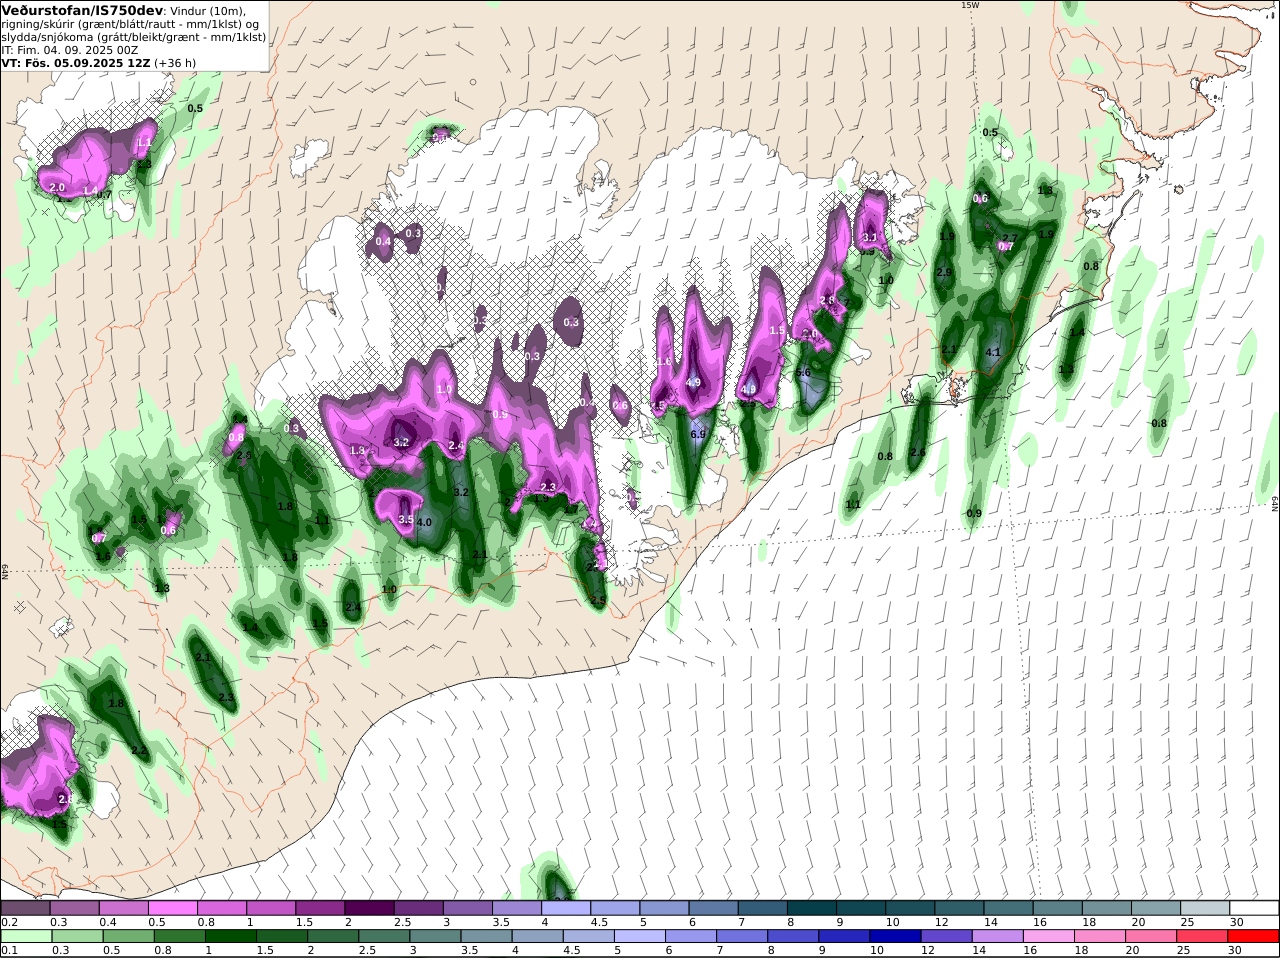Screen dimensions: 1280x958
Task: Click the '3.1' value in the pink area
Action: pos(870,238)
